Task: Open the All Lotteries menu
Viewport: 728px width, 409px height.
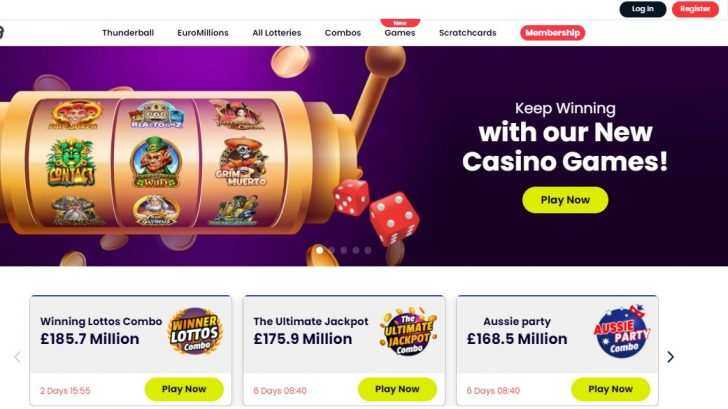Action: 277,33
